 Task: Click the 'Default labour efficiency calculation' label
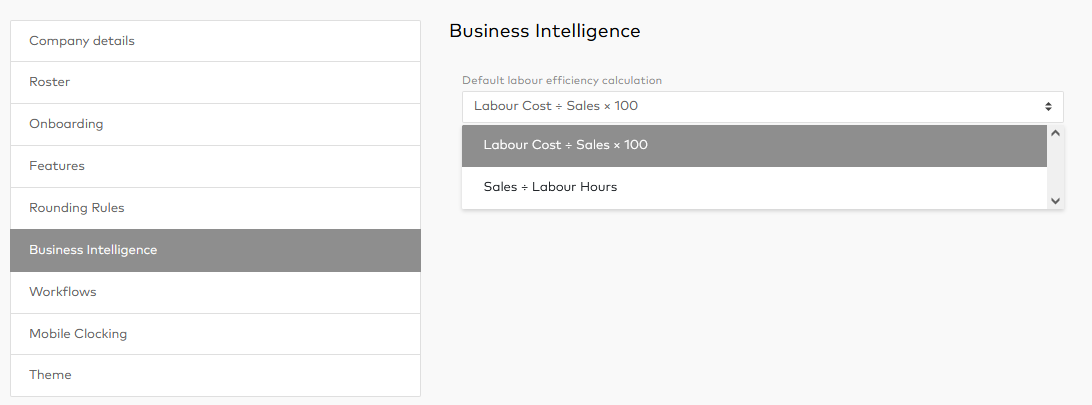point(561,80)
